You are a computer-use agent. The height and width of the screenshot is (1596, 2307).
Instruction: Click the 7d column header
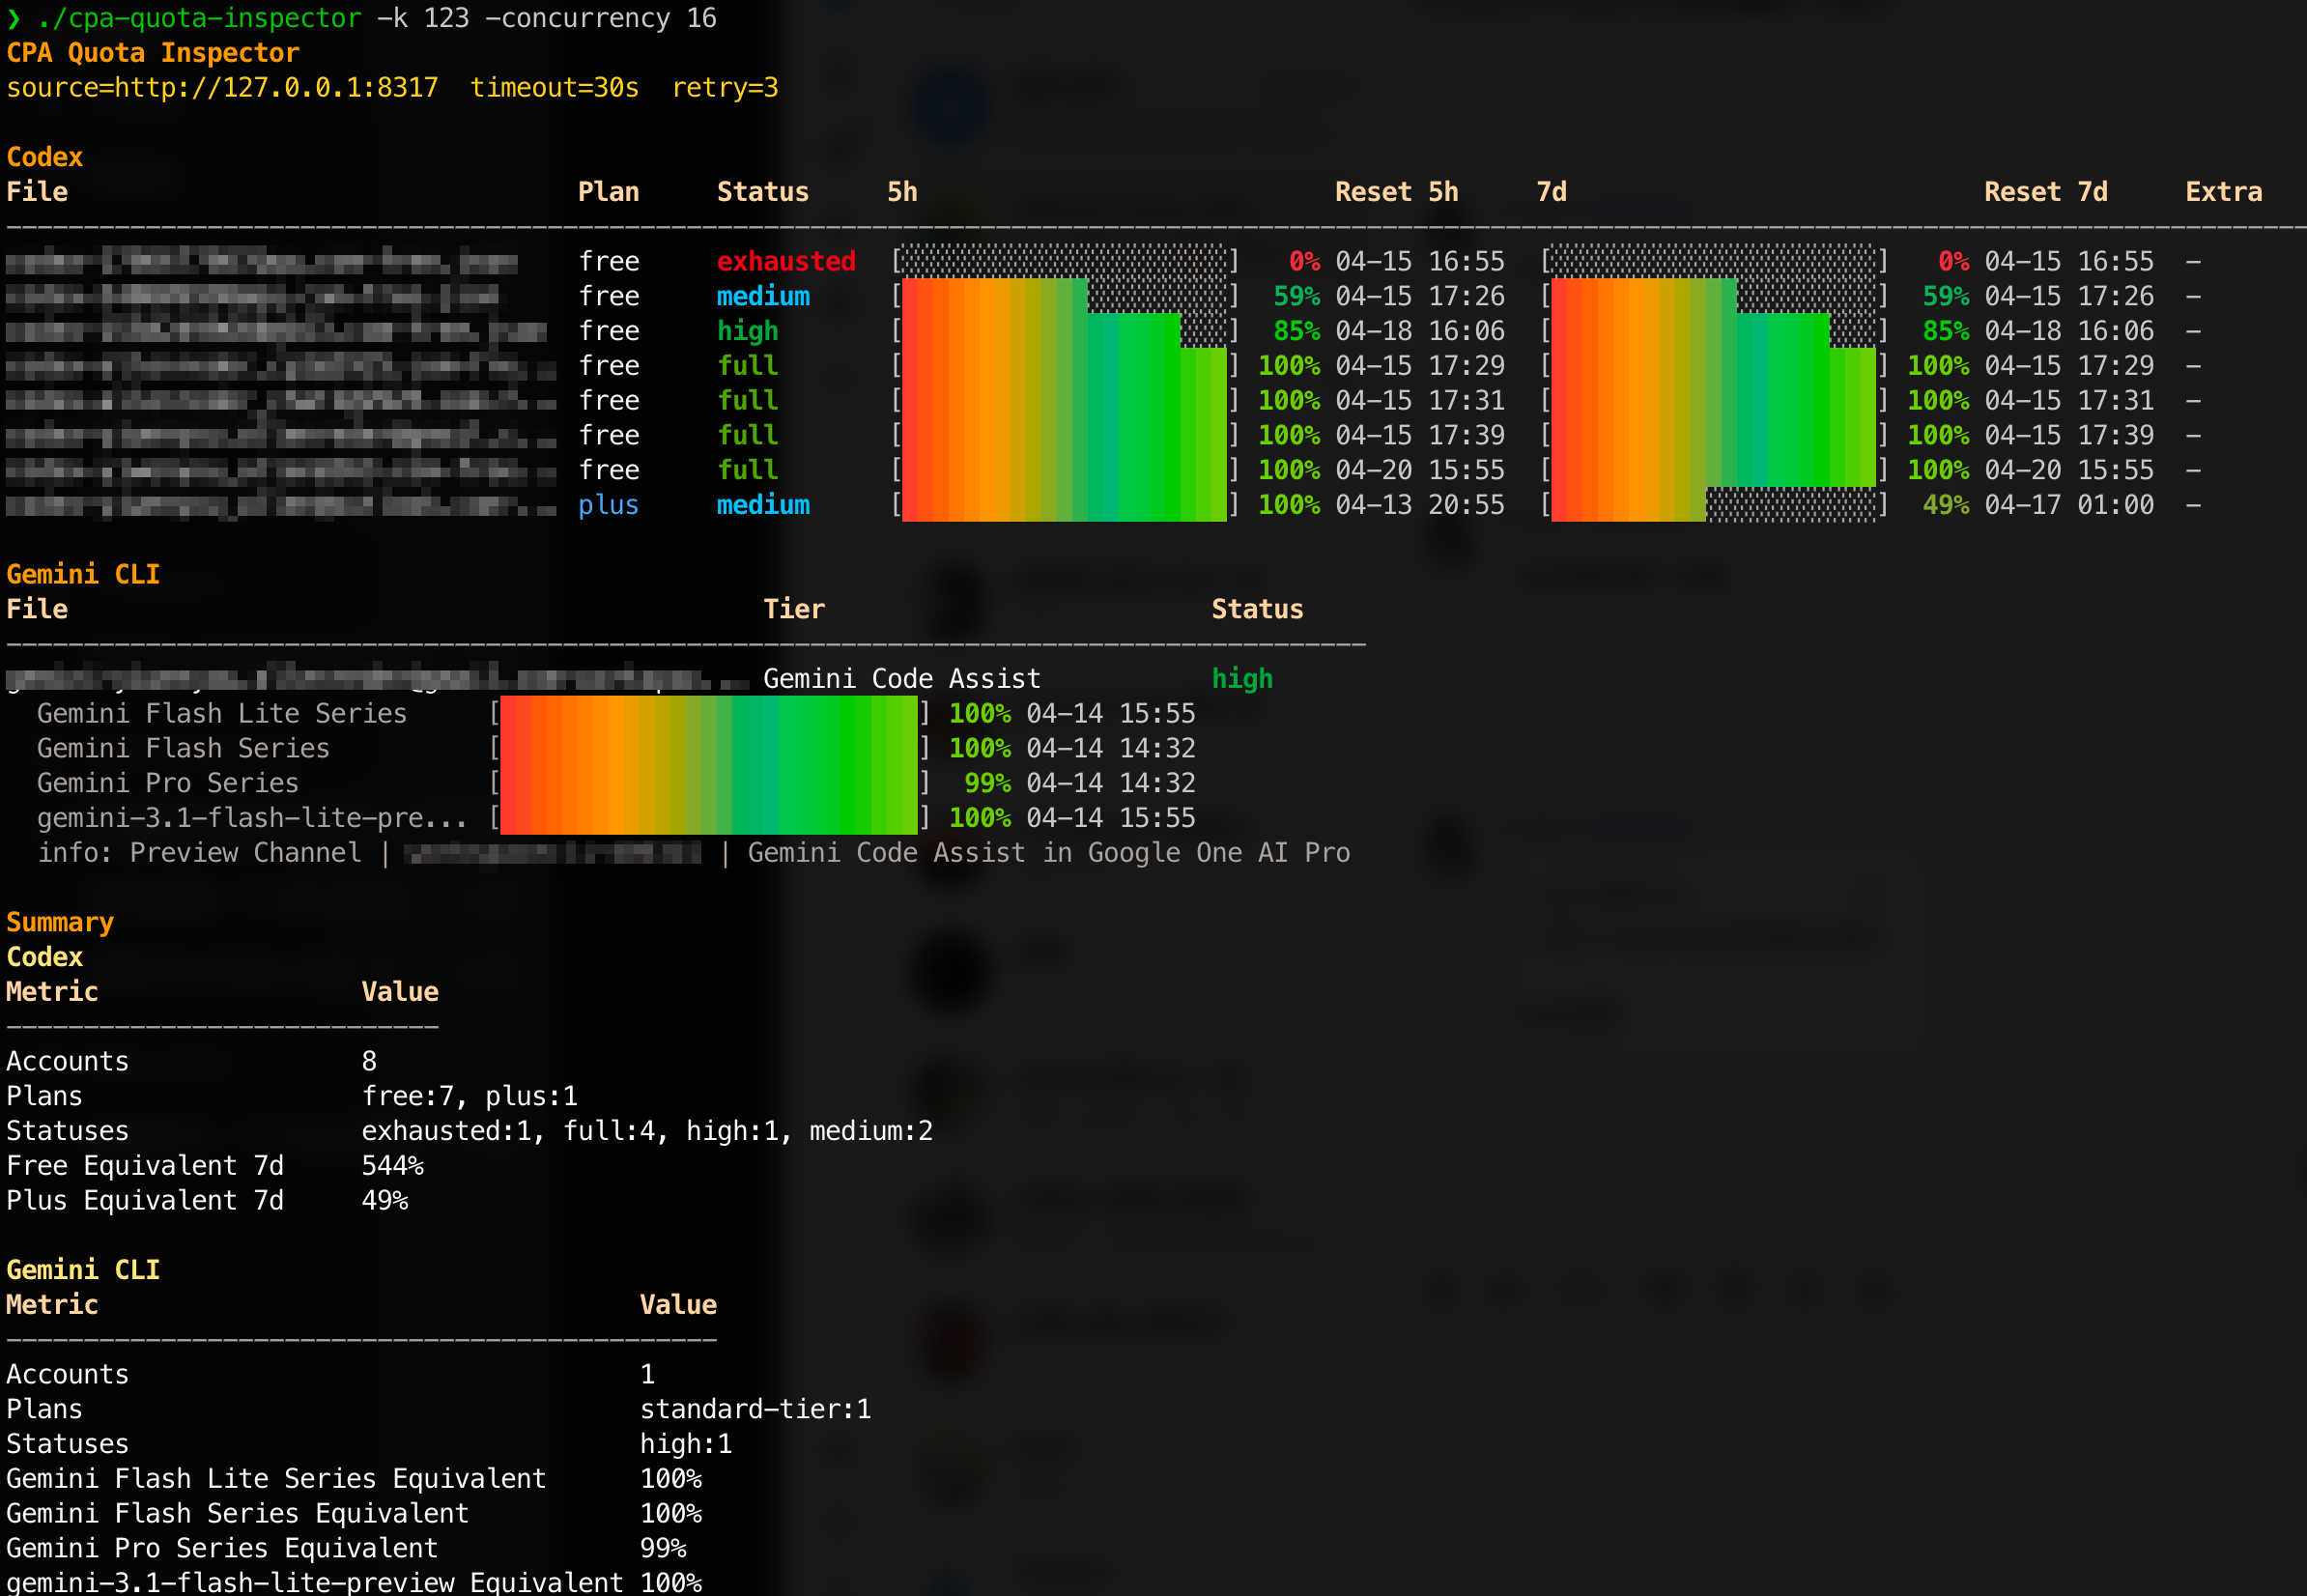[x=1551, y=192]
